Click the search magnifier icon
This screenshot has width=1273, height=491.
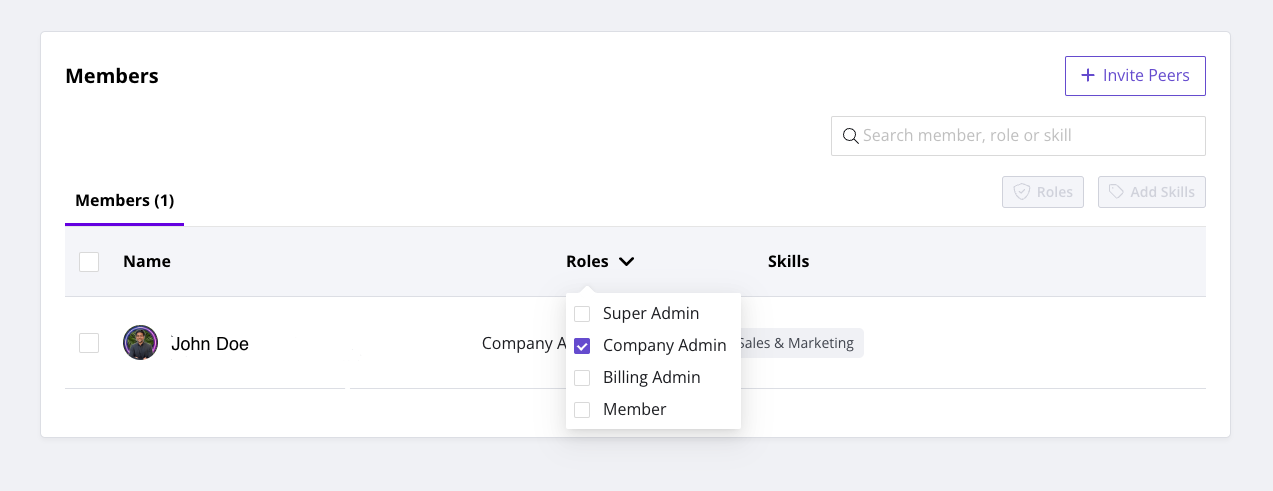pos(851,136)
